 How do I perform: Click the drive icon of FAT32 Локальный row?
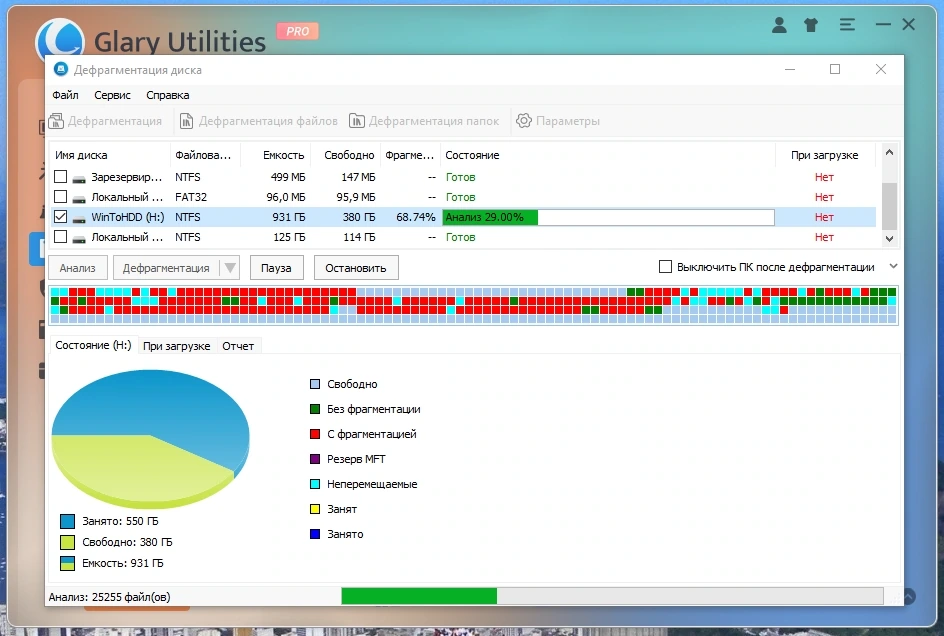(79, 198)
